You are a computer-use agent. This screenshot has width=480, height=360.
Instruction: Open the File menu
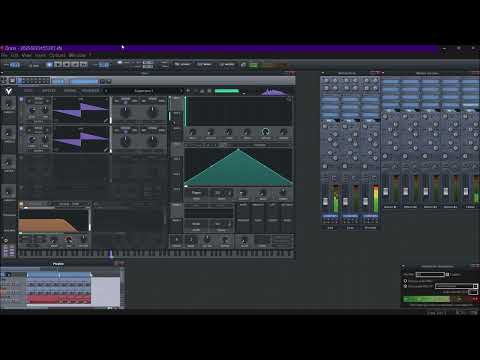coord(3,55)
